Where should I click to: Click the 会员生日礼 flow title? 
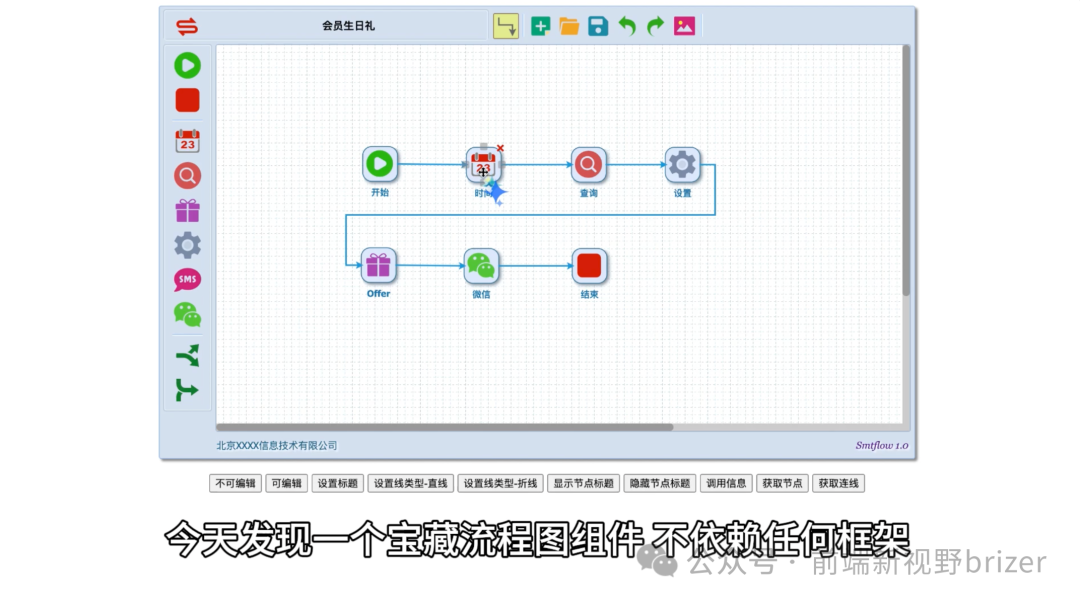349,26
